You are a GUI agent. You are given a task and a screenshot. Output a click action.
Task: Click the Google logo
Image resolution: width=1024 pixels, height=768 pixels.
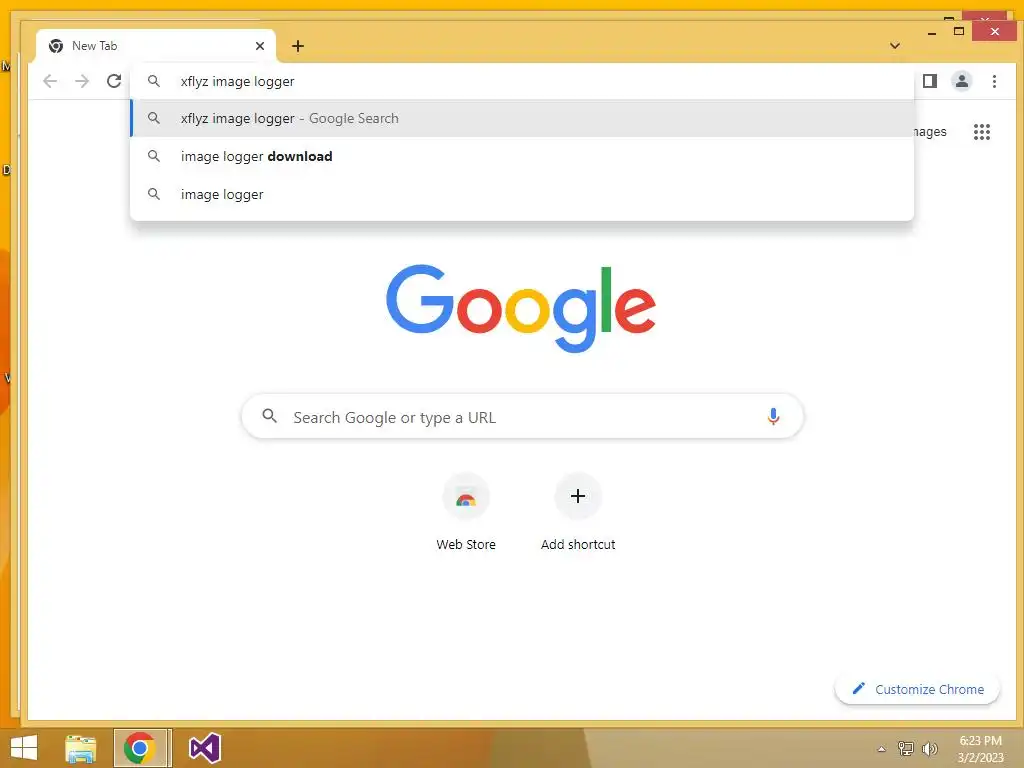point(520,308)
